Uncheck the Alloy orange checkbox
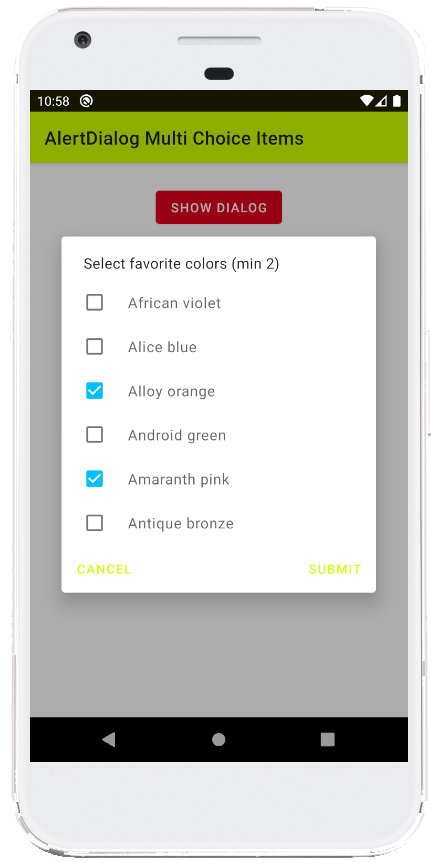Viewport: 431px width, 863px height. point(95,391)
